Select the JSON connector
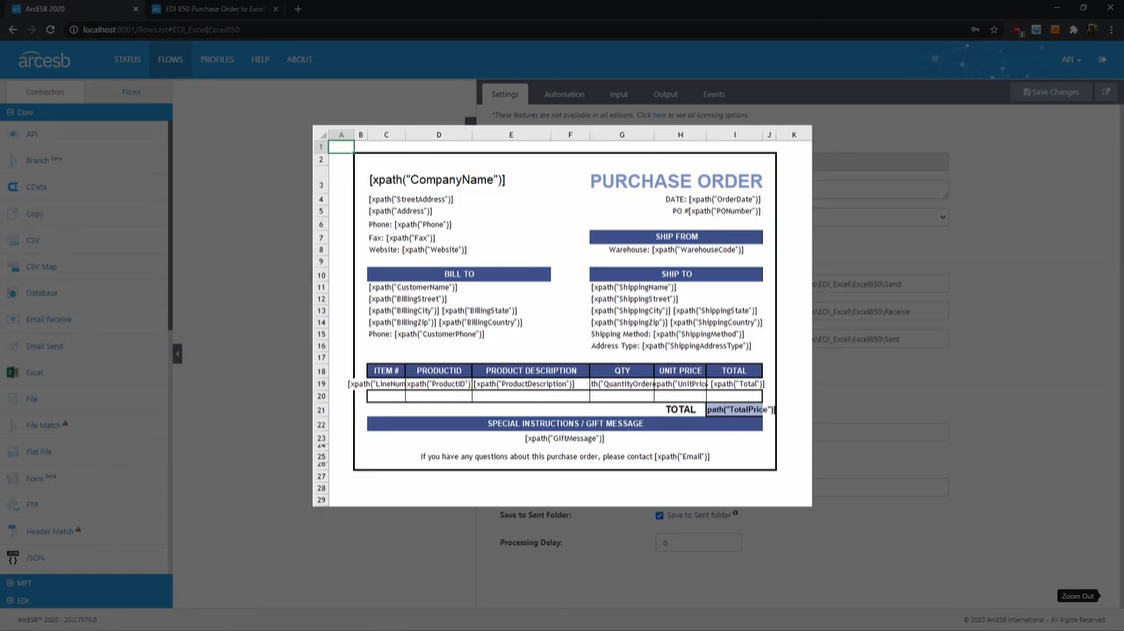1124x631 pixels. [x=35, y=558]
